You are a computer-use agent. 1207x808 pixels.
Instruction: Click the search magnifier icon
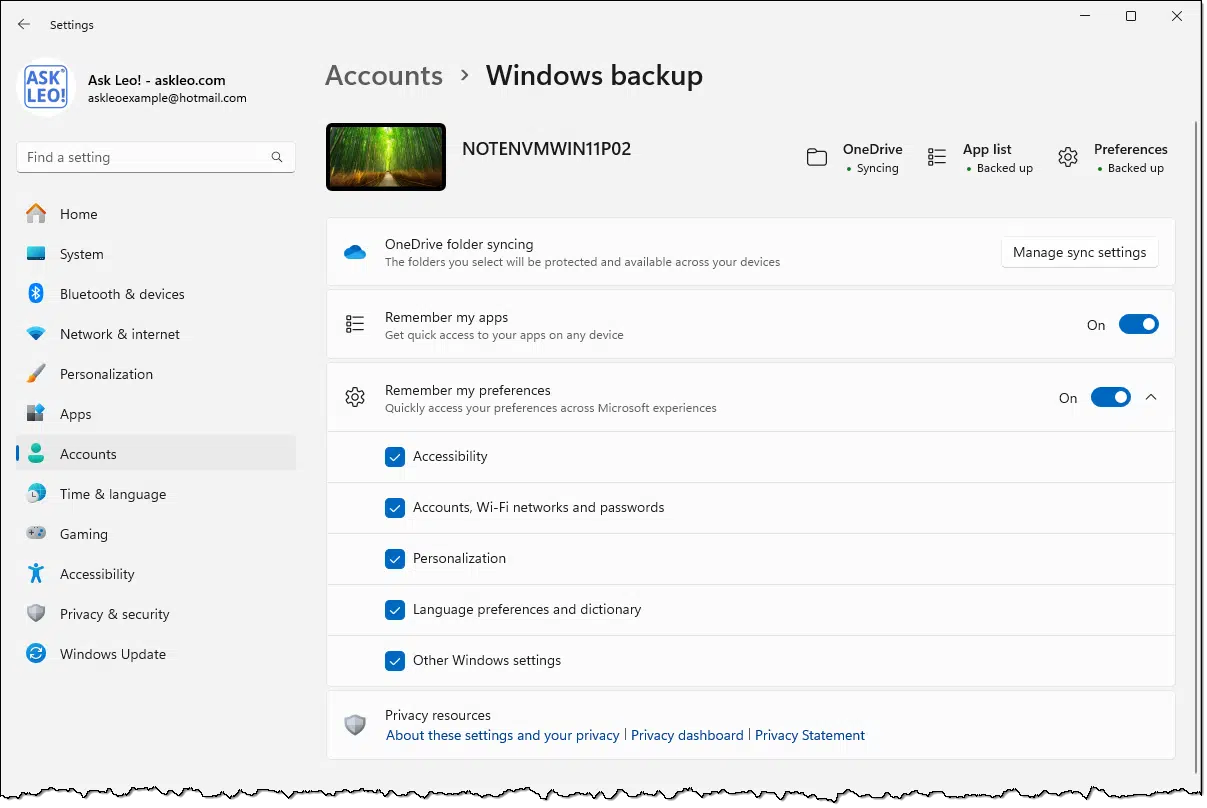point(277,157)
